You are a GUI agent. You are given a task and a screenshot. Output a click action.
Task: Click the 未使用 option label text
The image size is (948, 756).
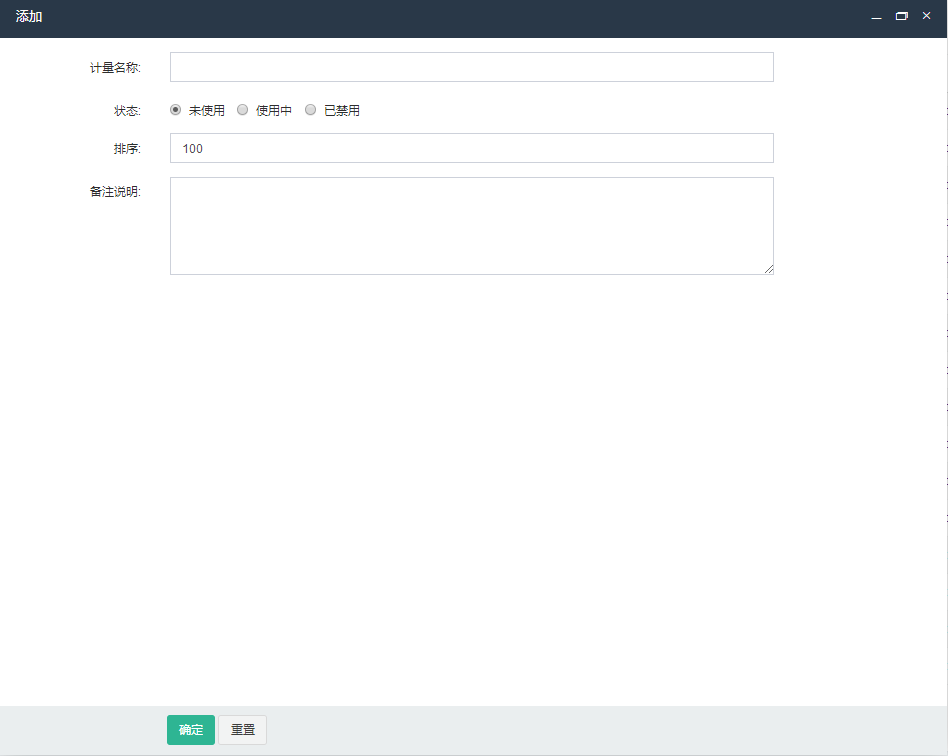pyautogui.click(x=206, y=111)
